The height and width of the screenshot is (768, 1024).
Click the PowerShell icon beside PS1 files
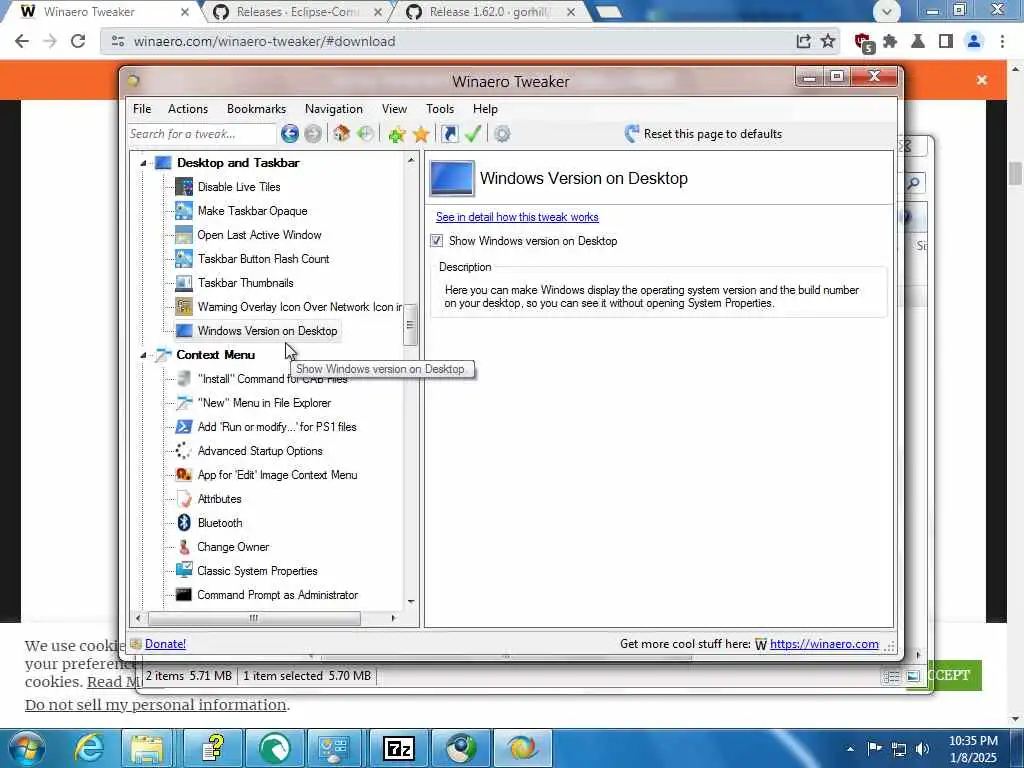pyautogui.click(x=184, y=427)
